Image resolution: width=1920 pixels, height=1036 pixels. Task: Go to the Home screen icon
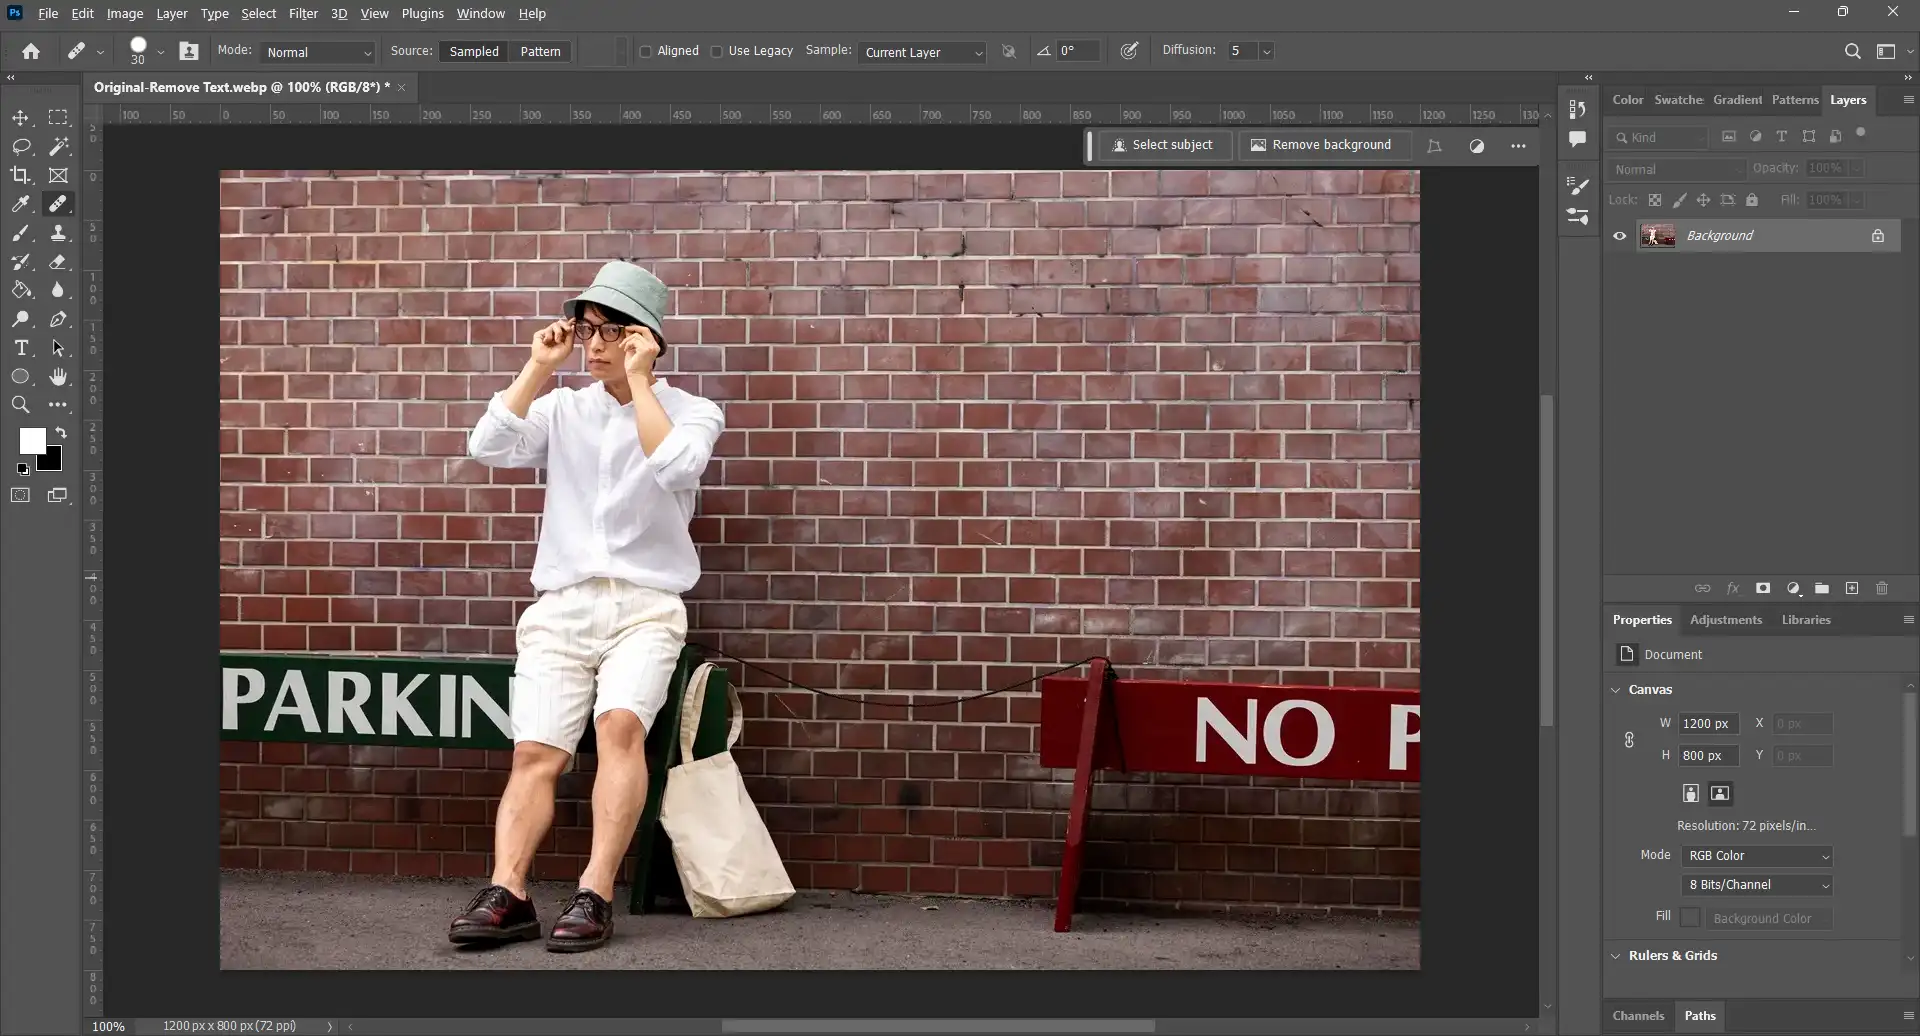(x=31, y=51)
